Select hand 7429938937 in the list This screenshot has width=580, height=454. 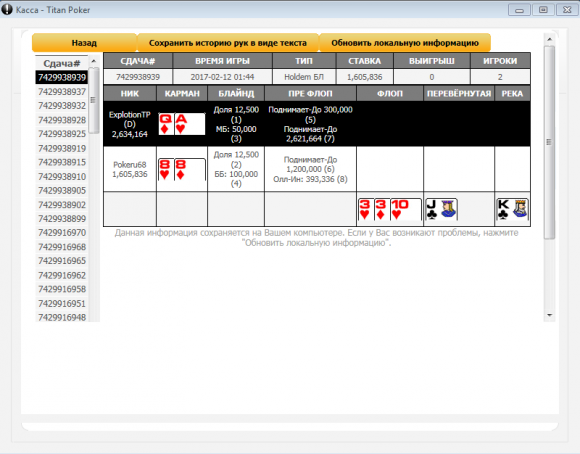pos(62,92)
